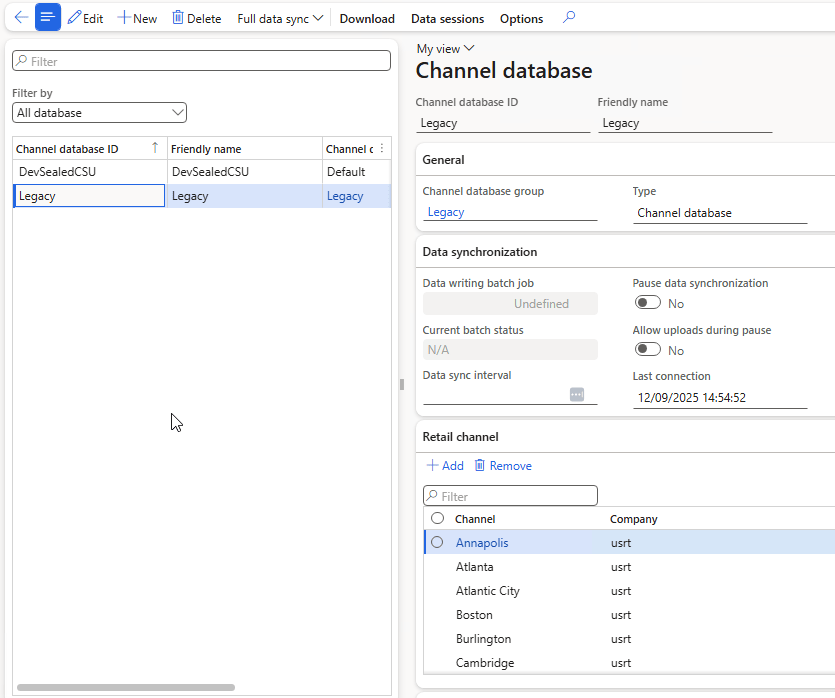Add a retail channel
Viewport: 835px width, 698px height.
point(445,466)
